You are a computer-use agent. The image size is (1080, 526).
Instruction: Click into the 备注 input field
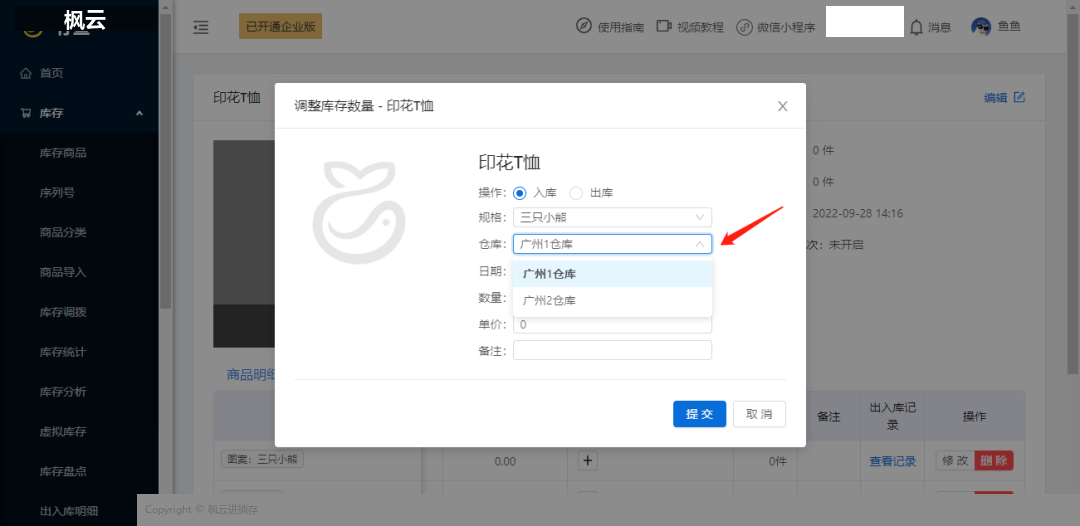612,350
